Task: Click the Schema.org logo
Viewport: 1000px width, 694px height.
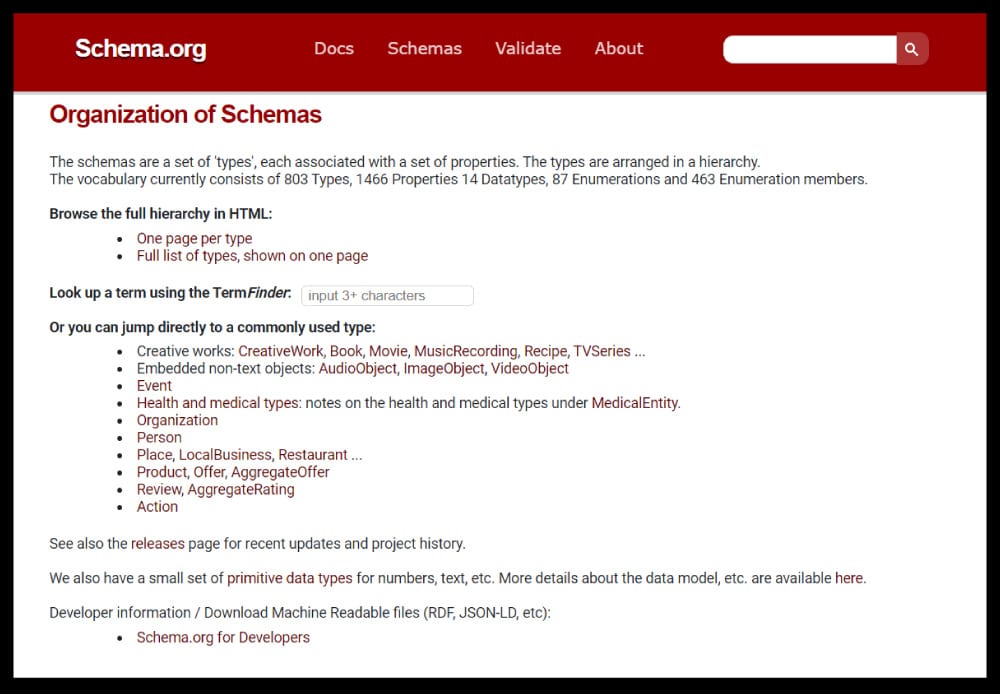Action: tap(140, 48)
